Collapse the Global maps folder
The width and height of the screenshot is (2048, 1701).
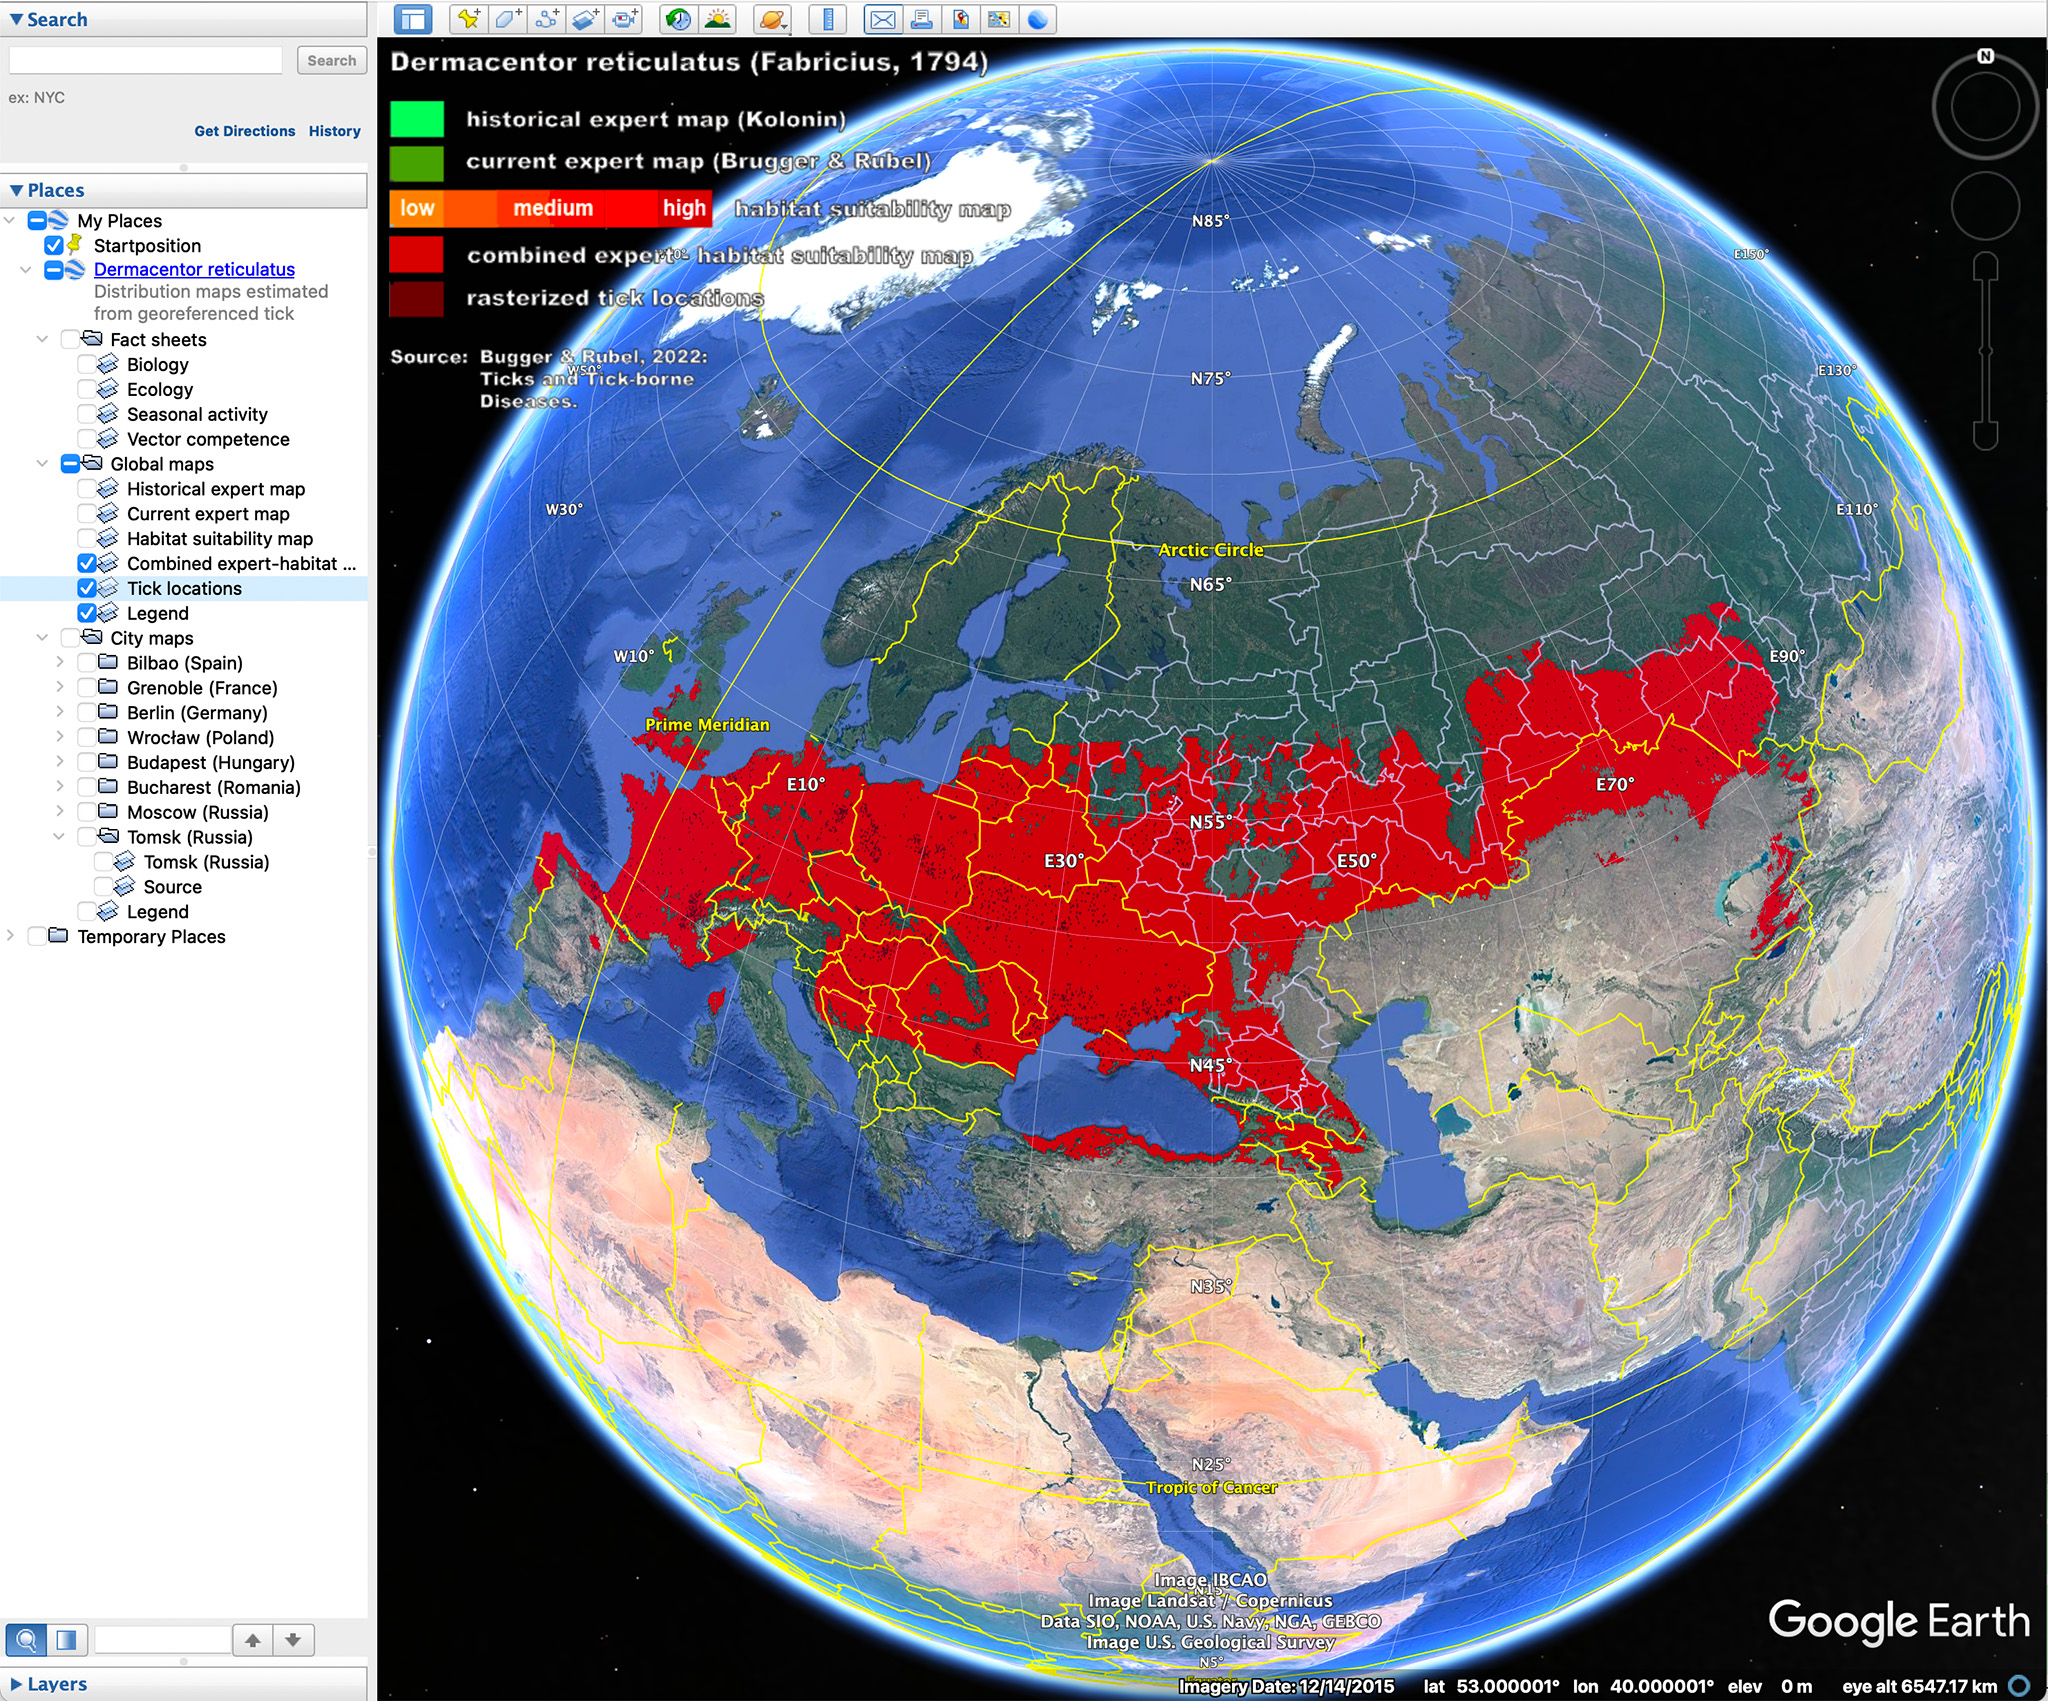[42, 463]
